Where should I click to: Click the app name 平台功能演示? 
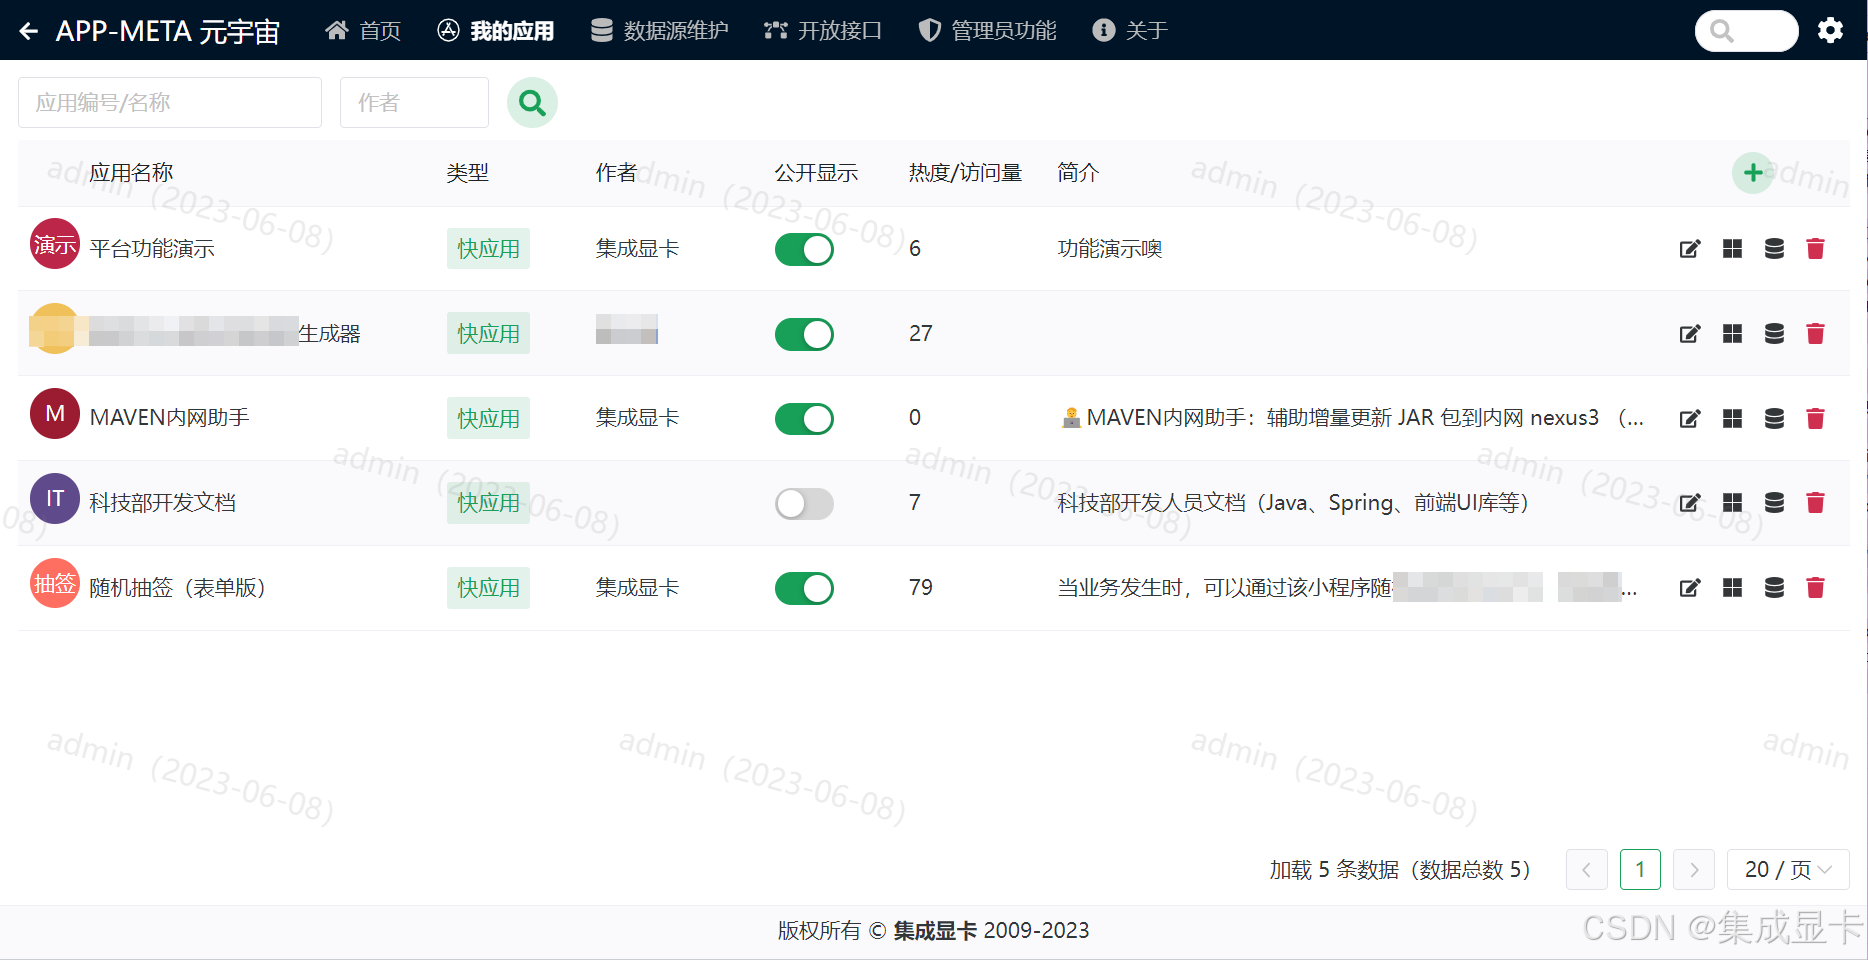click(x=152, y=249)
